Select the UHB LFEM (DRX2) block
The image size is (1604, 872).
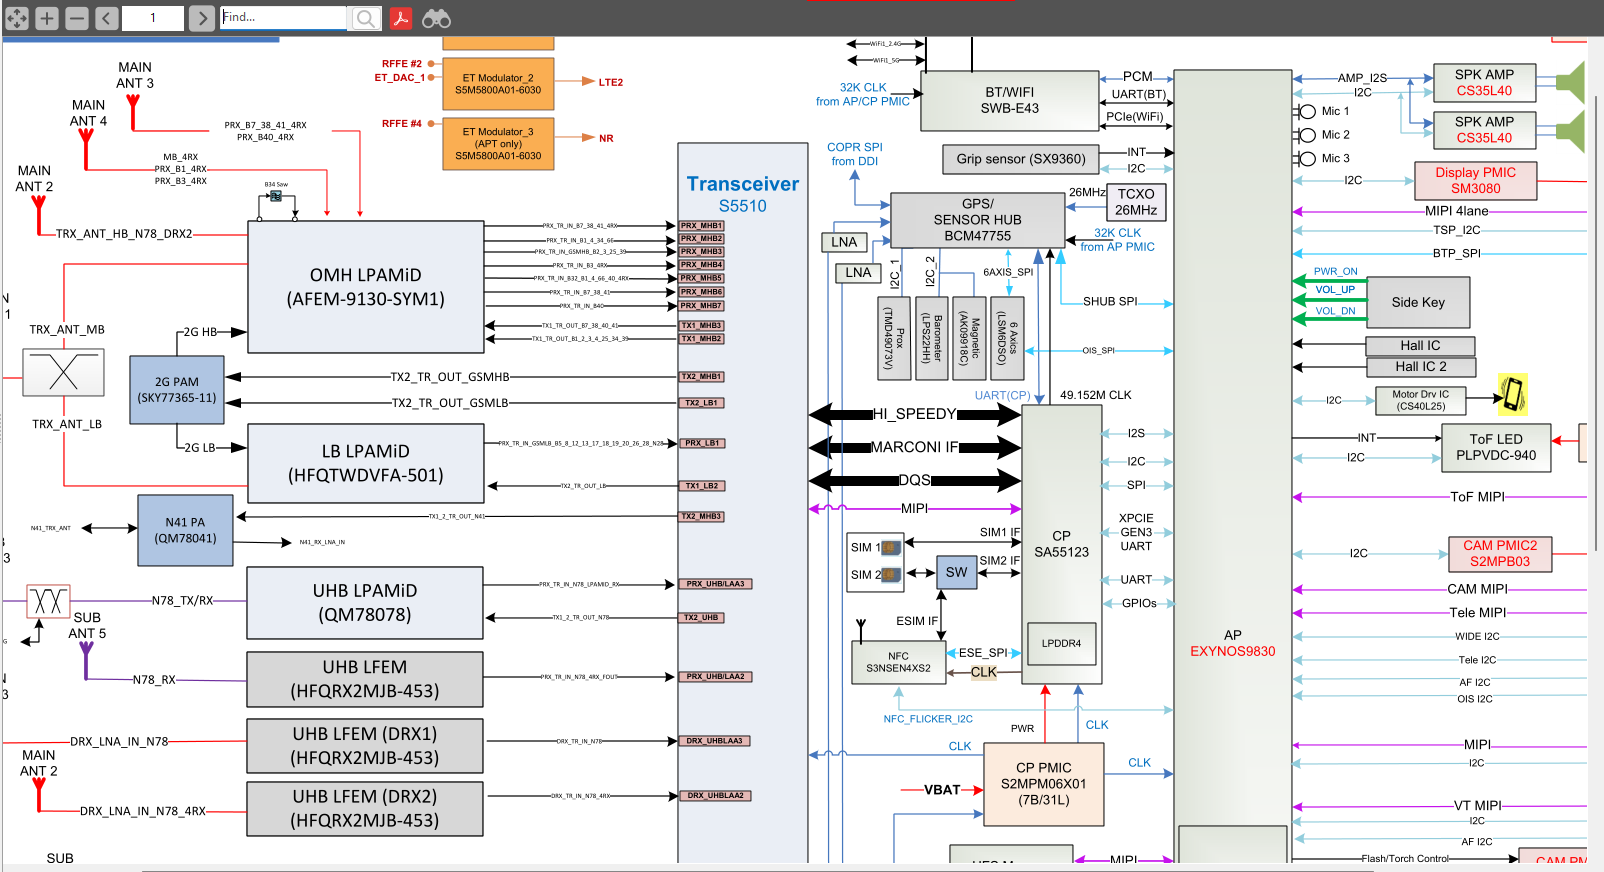(365, 809)
